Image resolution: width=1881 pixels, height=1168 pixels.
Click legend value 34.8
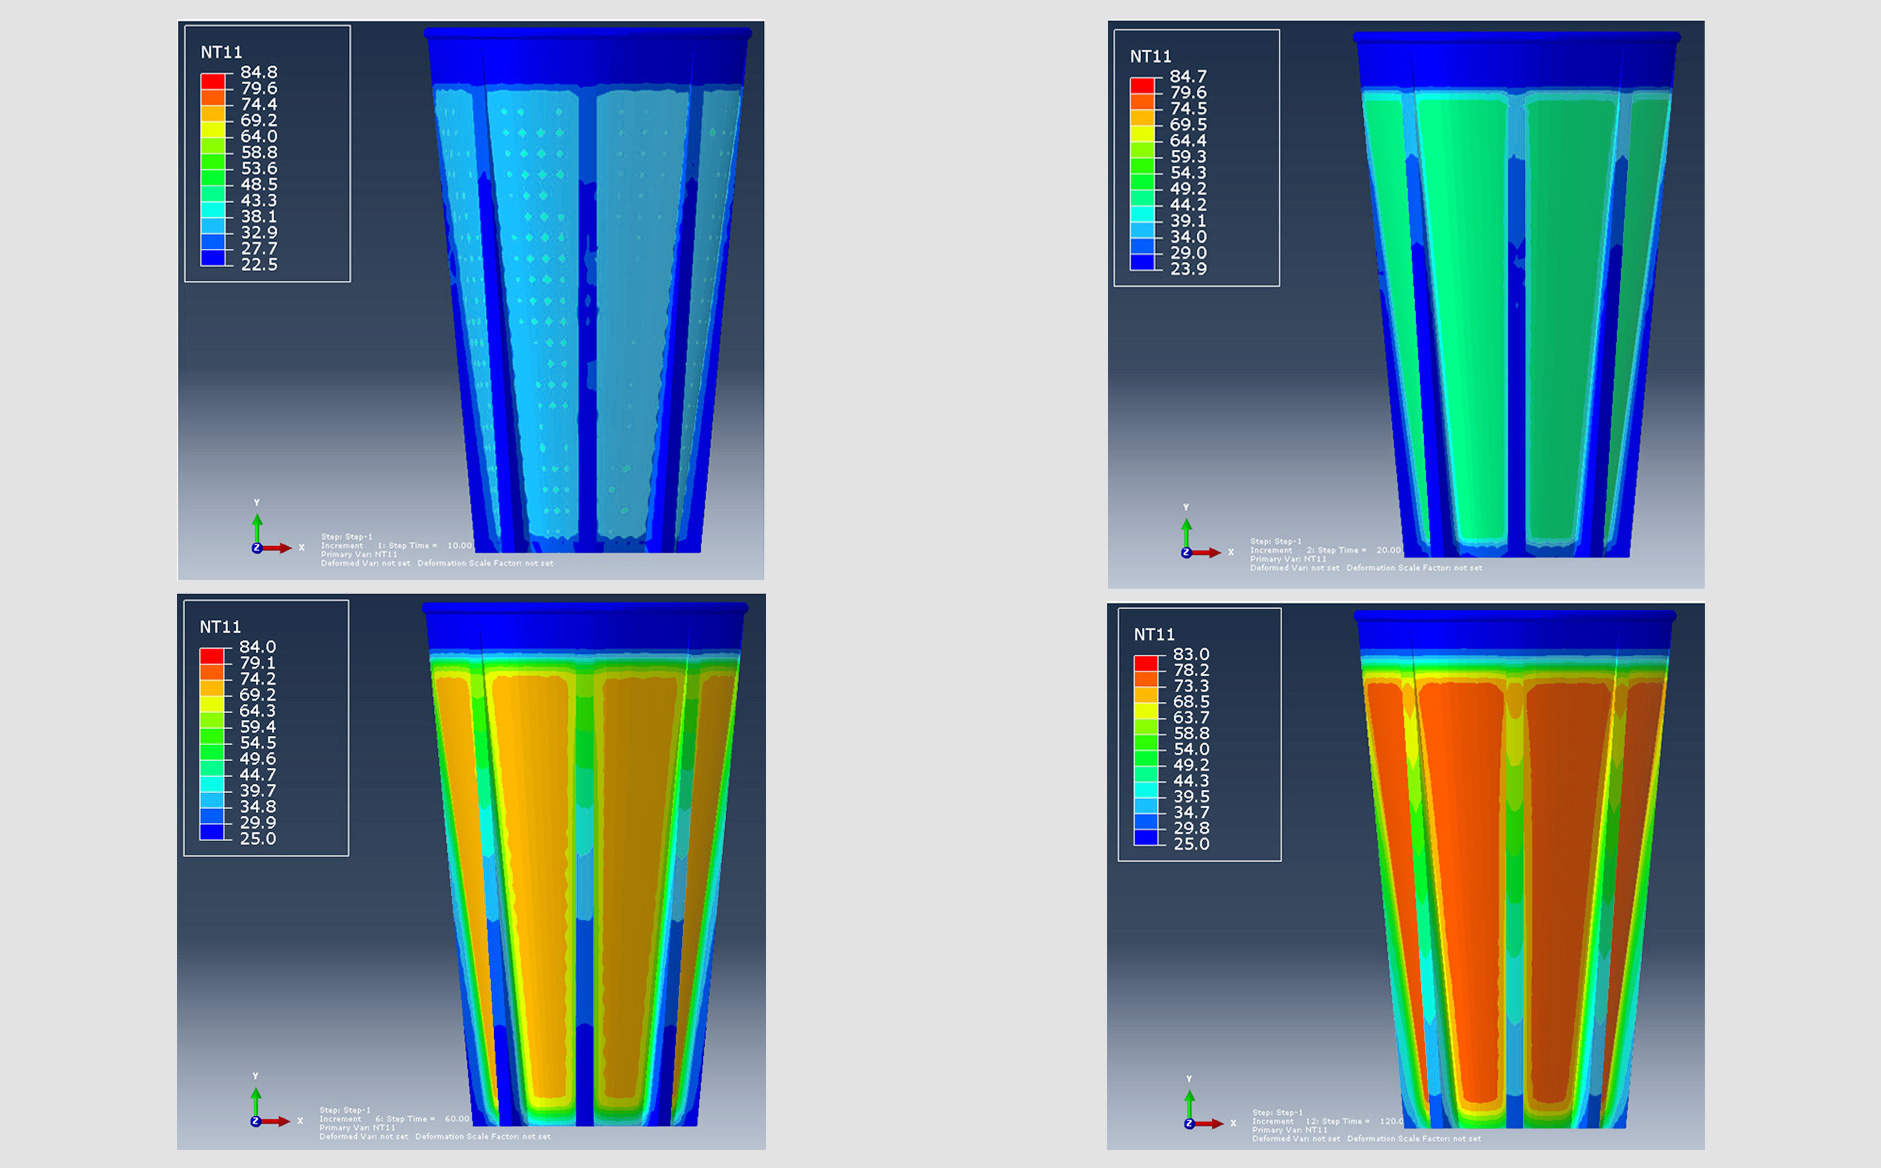tap(258, 807)
